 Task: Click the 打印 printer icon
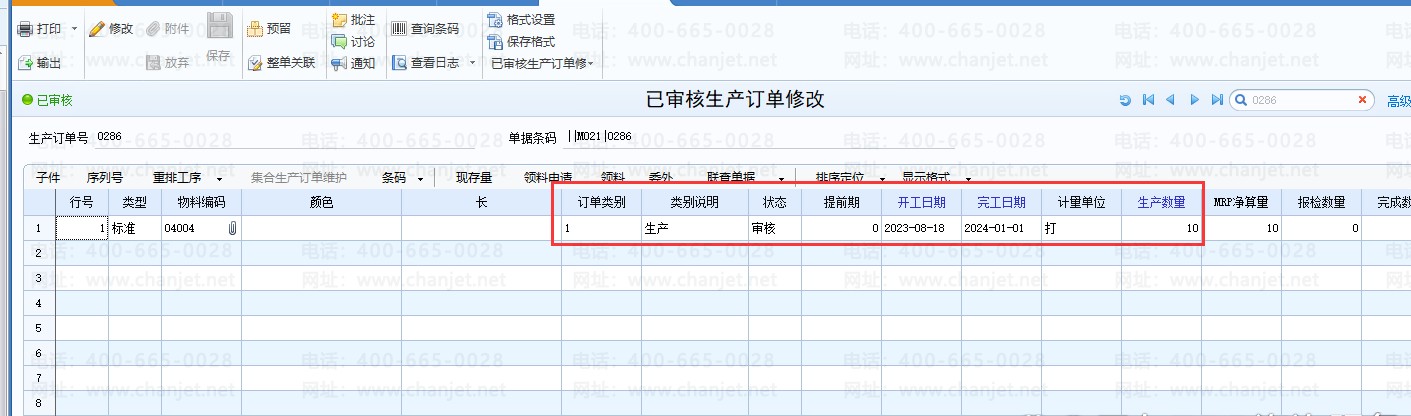pos(25,29)
